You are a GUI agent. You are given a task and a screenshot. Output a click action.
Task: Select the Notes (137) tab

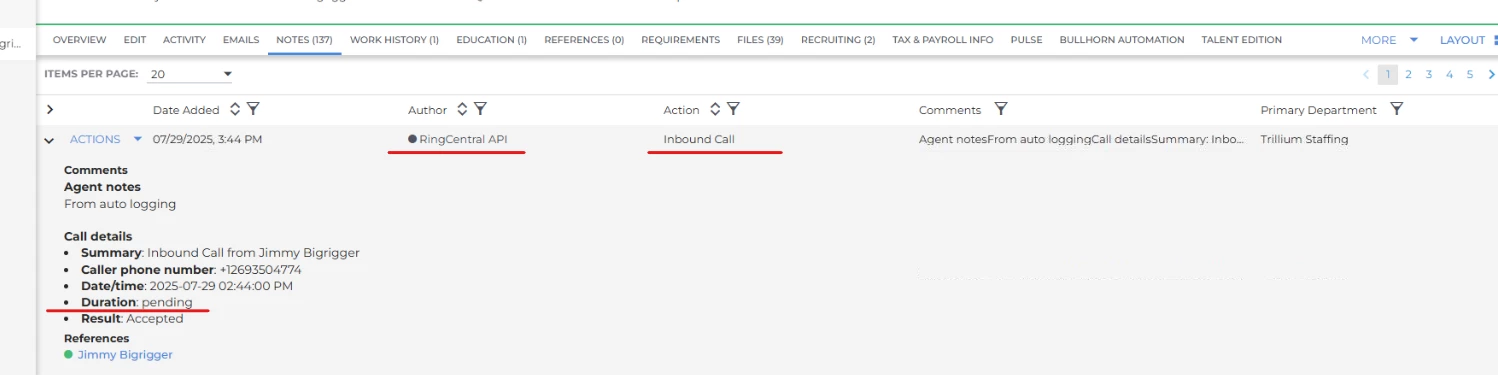pyautogui.click(x=304, y=40)
